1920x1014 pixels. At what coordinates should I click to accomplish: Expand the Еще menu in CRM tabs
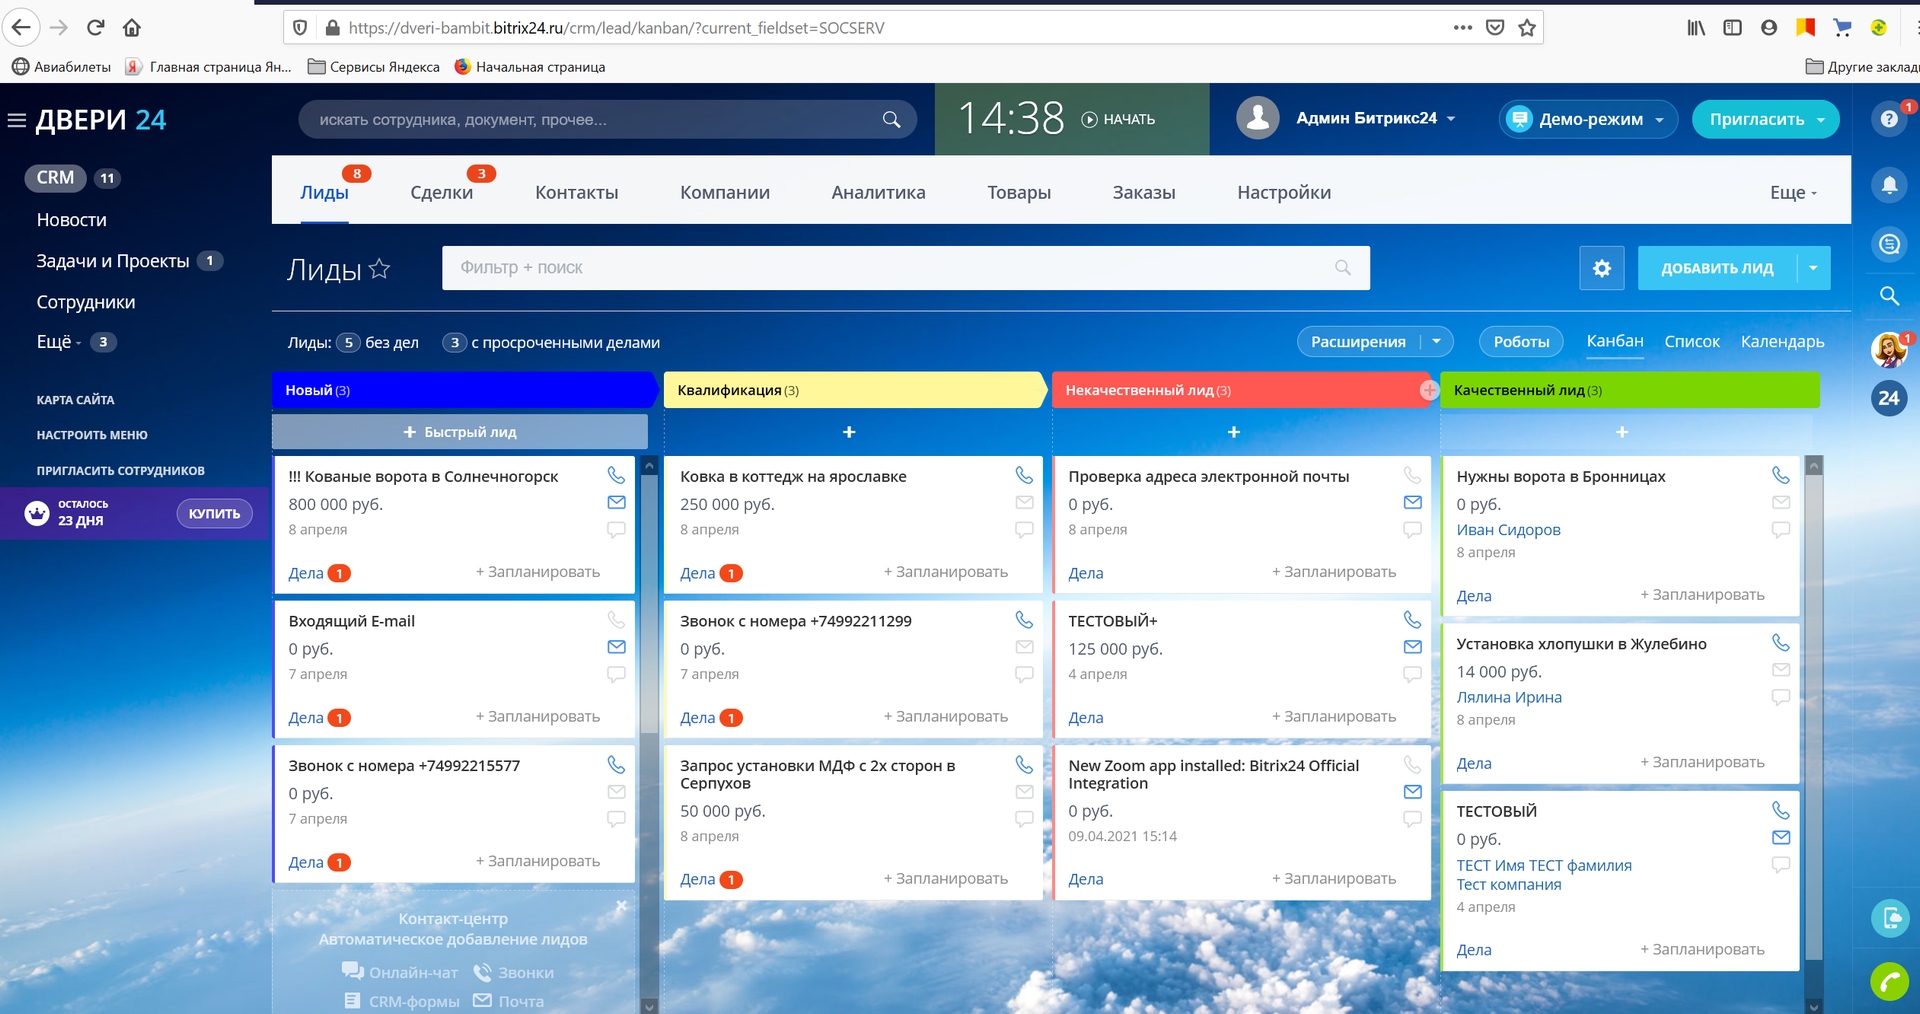pos(1792,193)
